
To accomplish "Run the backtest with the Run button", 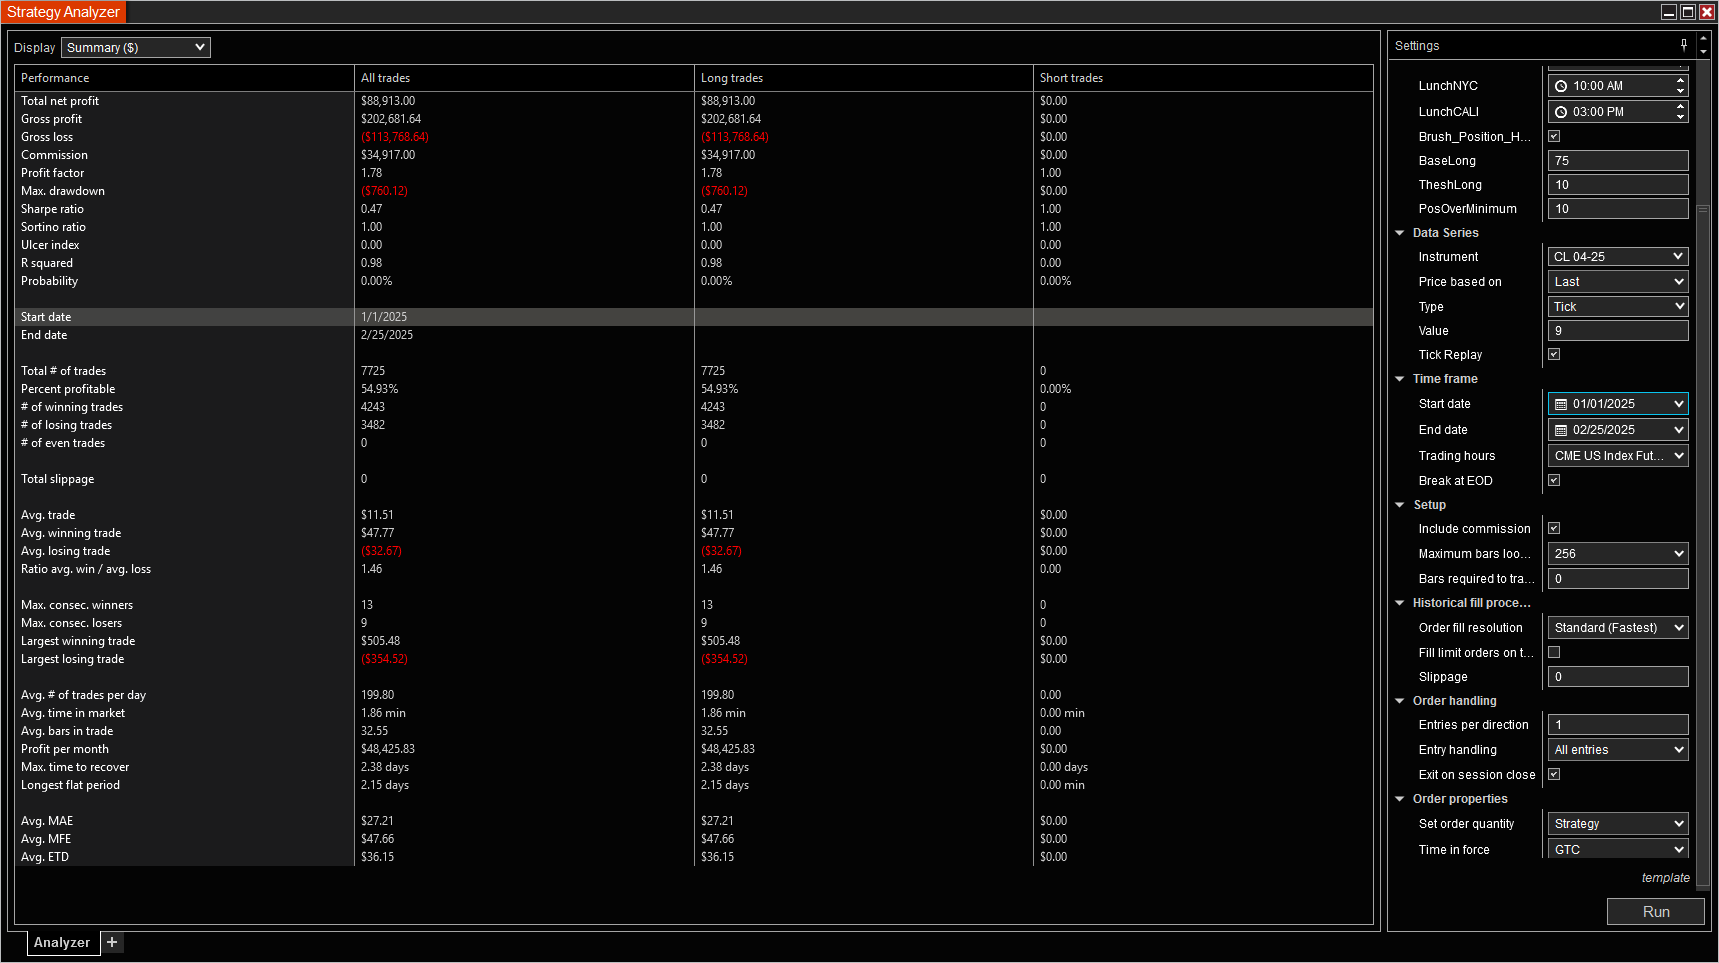I will [1656, 912].
